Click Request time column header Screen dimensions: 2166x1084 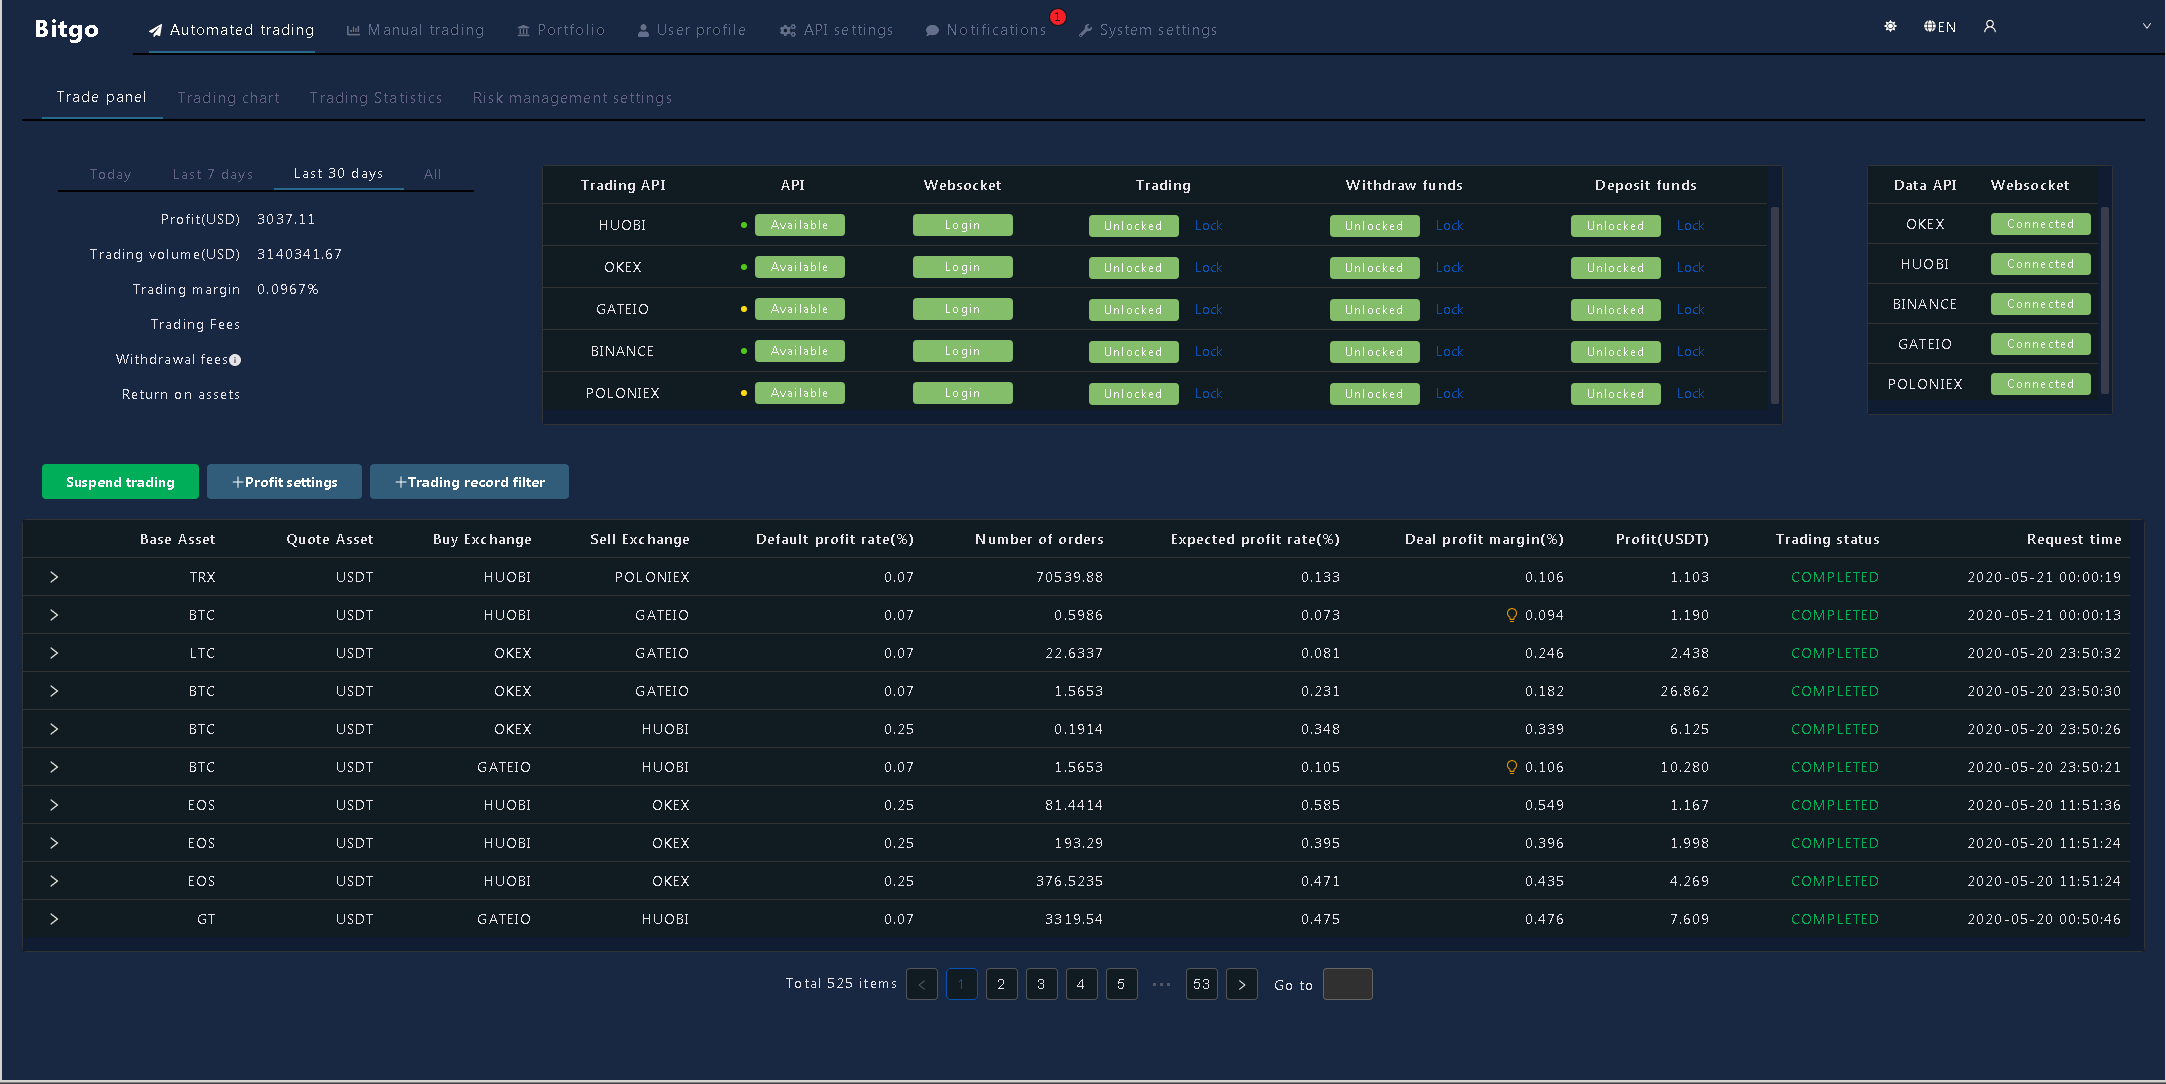point(2074,539)
